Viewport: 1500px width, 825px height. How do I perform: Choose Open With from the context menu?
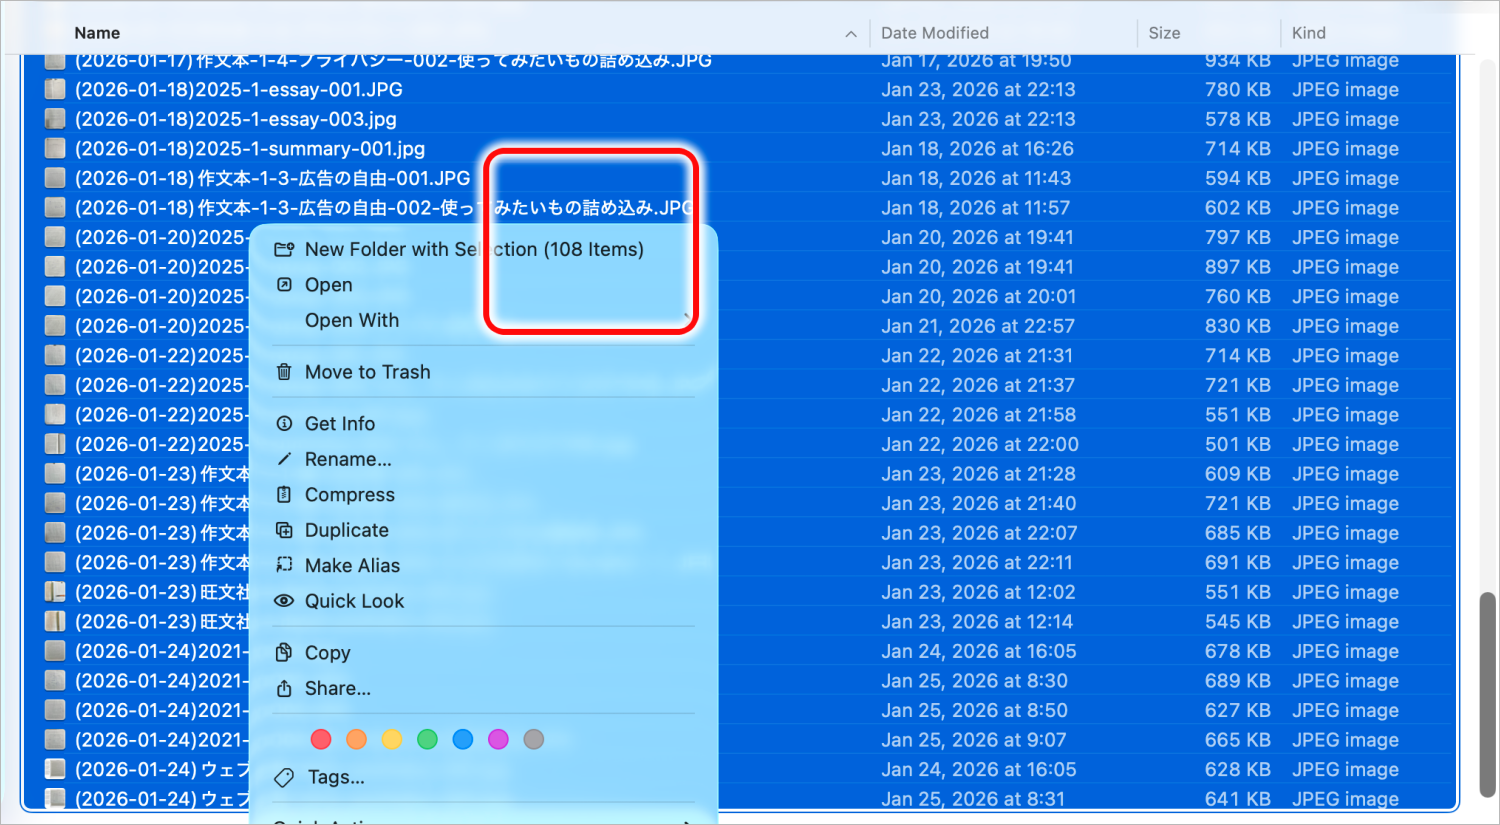pyautogui.click(x=352, y=321)
